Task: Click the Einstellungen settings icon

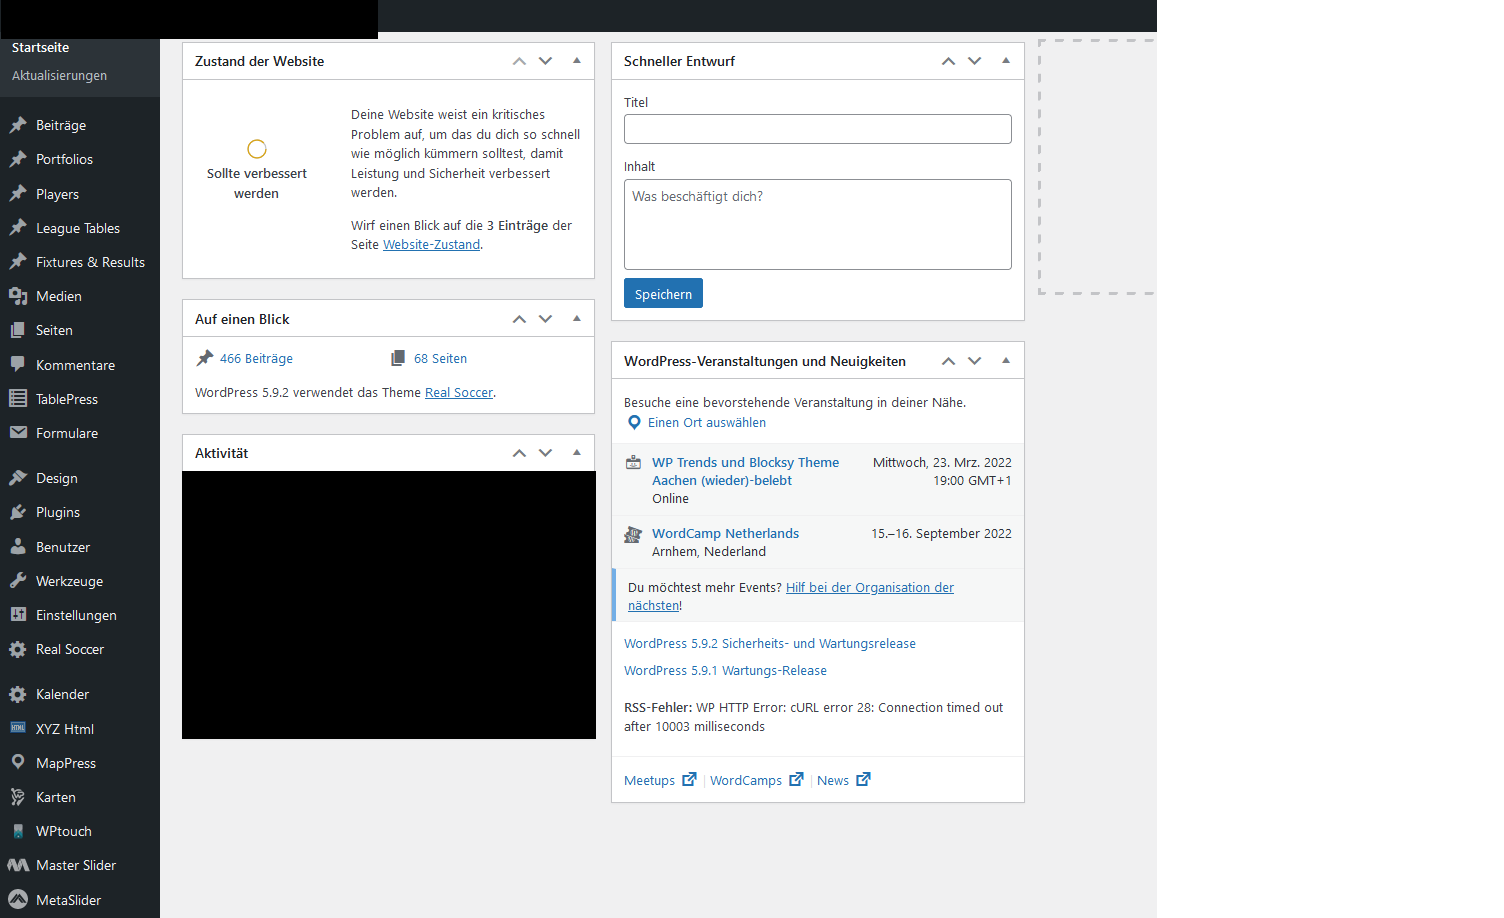Action: (x=18, y=615)
